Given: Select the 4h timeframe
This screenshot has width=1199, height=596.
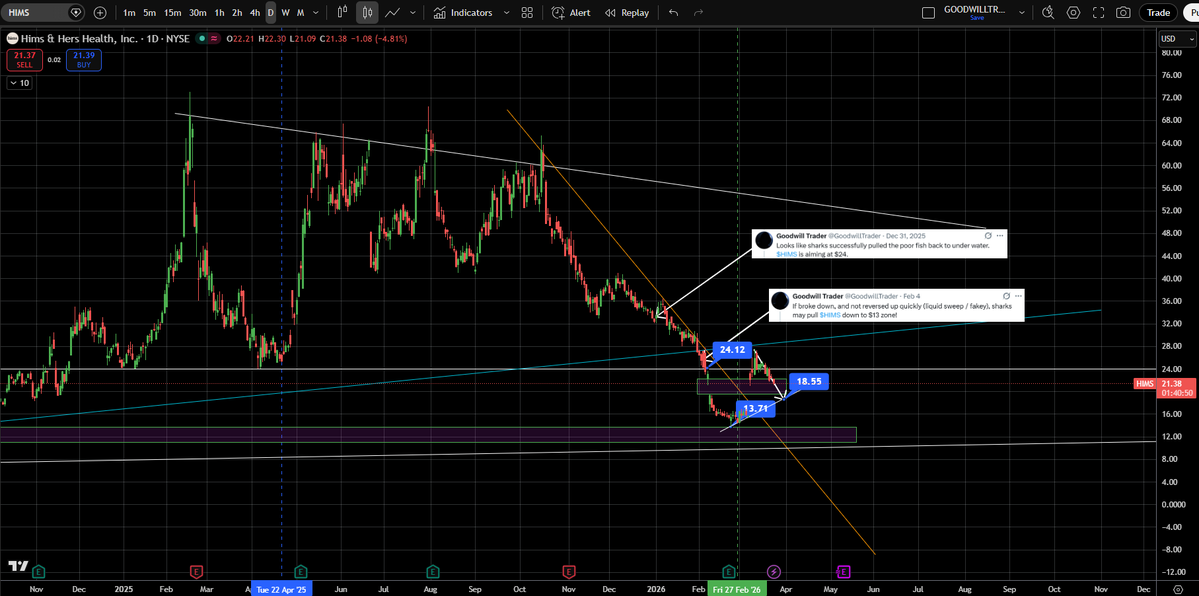Looking at the screenshot, I should pos(255,13).
